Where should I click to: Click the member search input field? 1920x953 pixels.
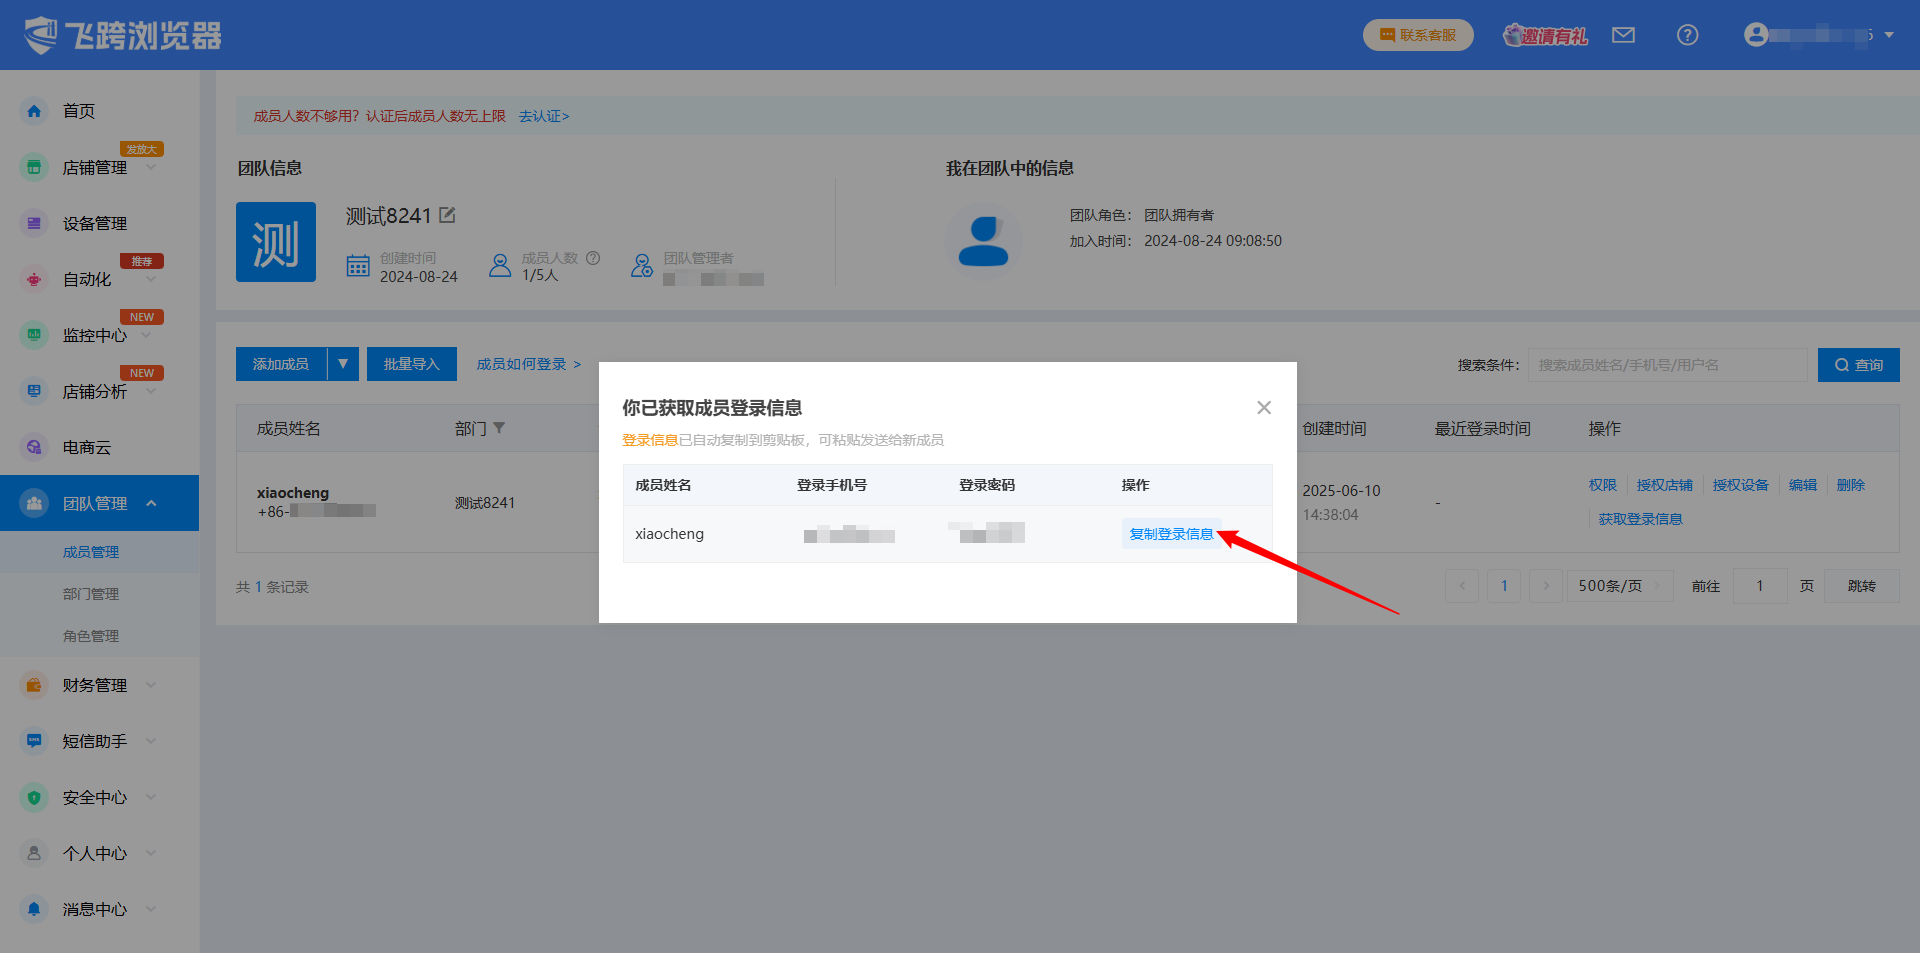point(1667,365)
